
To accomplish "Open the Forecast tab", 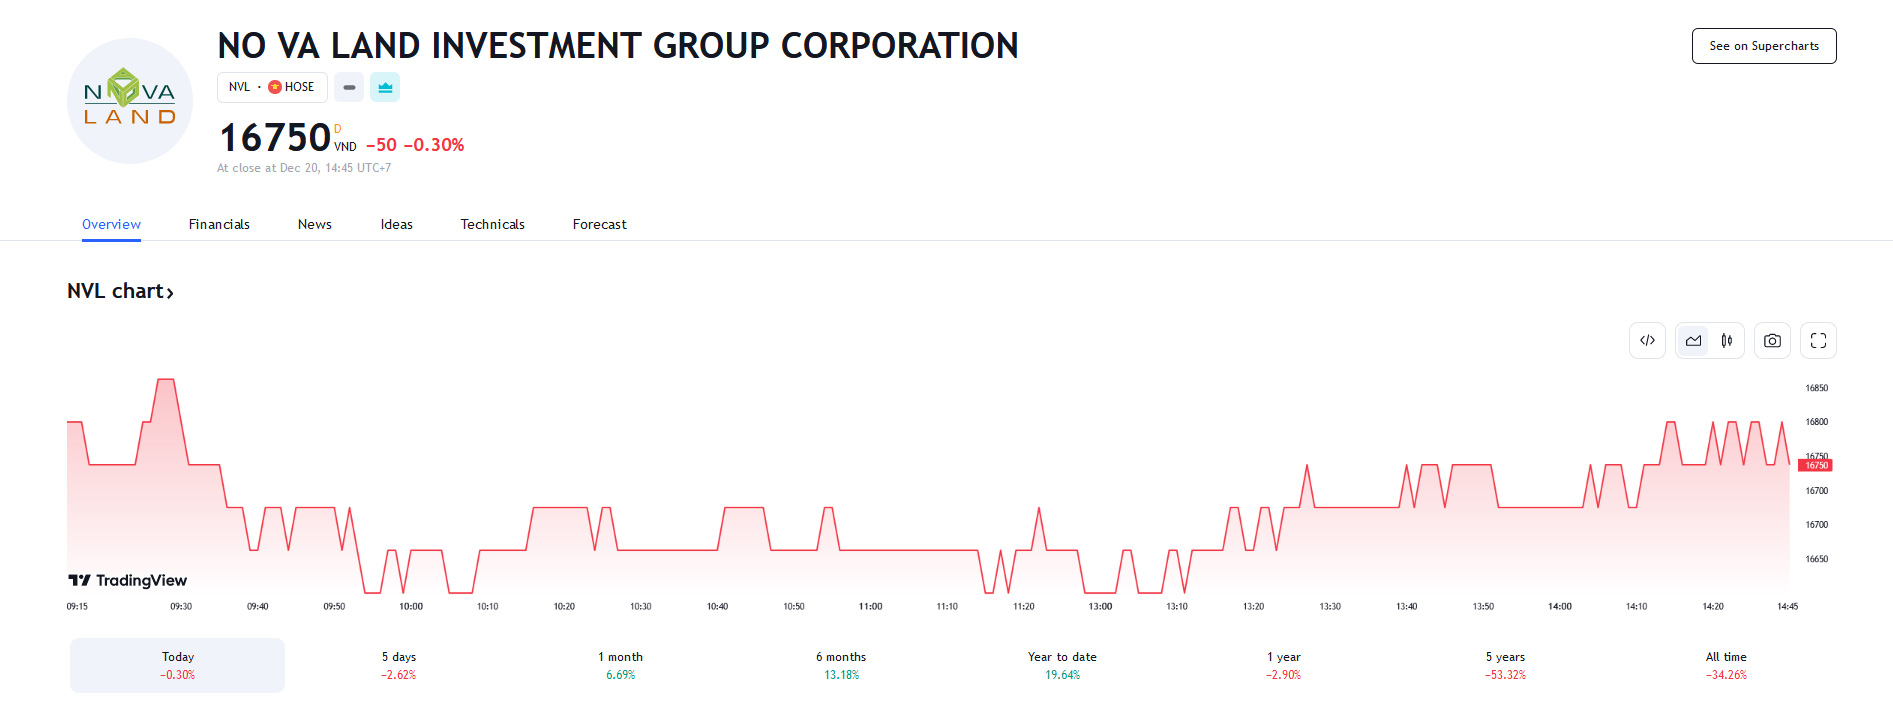I will [x=600, y=224].
